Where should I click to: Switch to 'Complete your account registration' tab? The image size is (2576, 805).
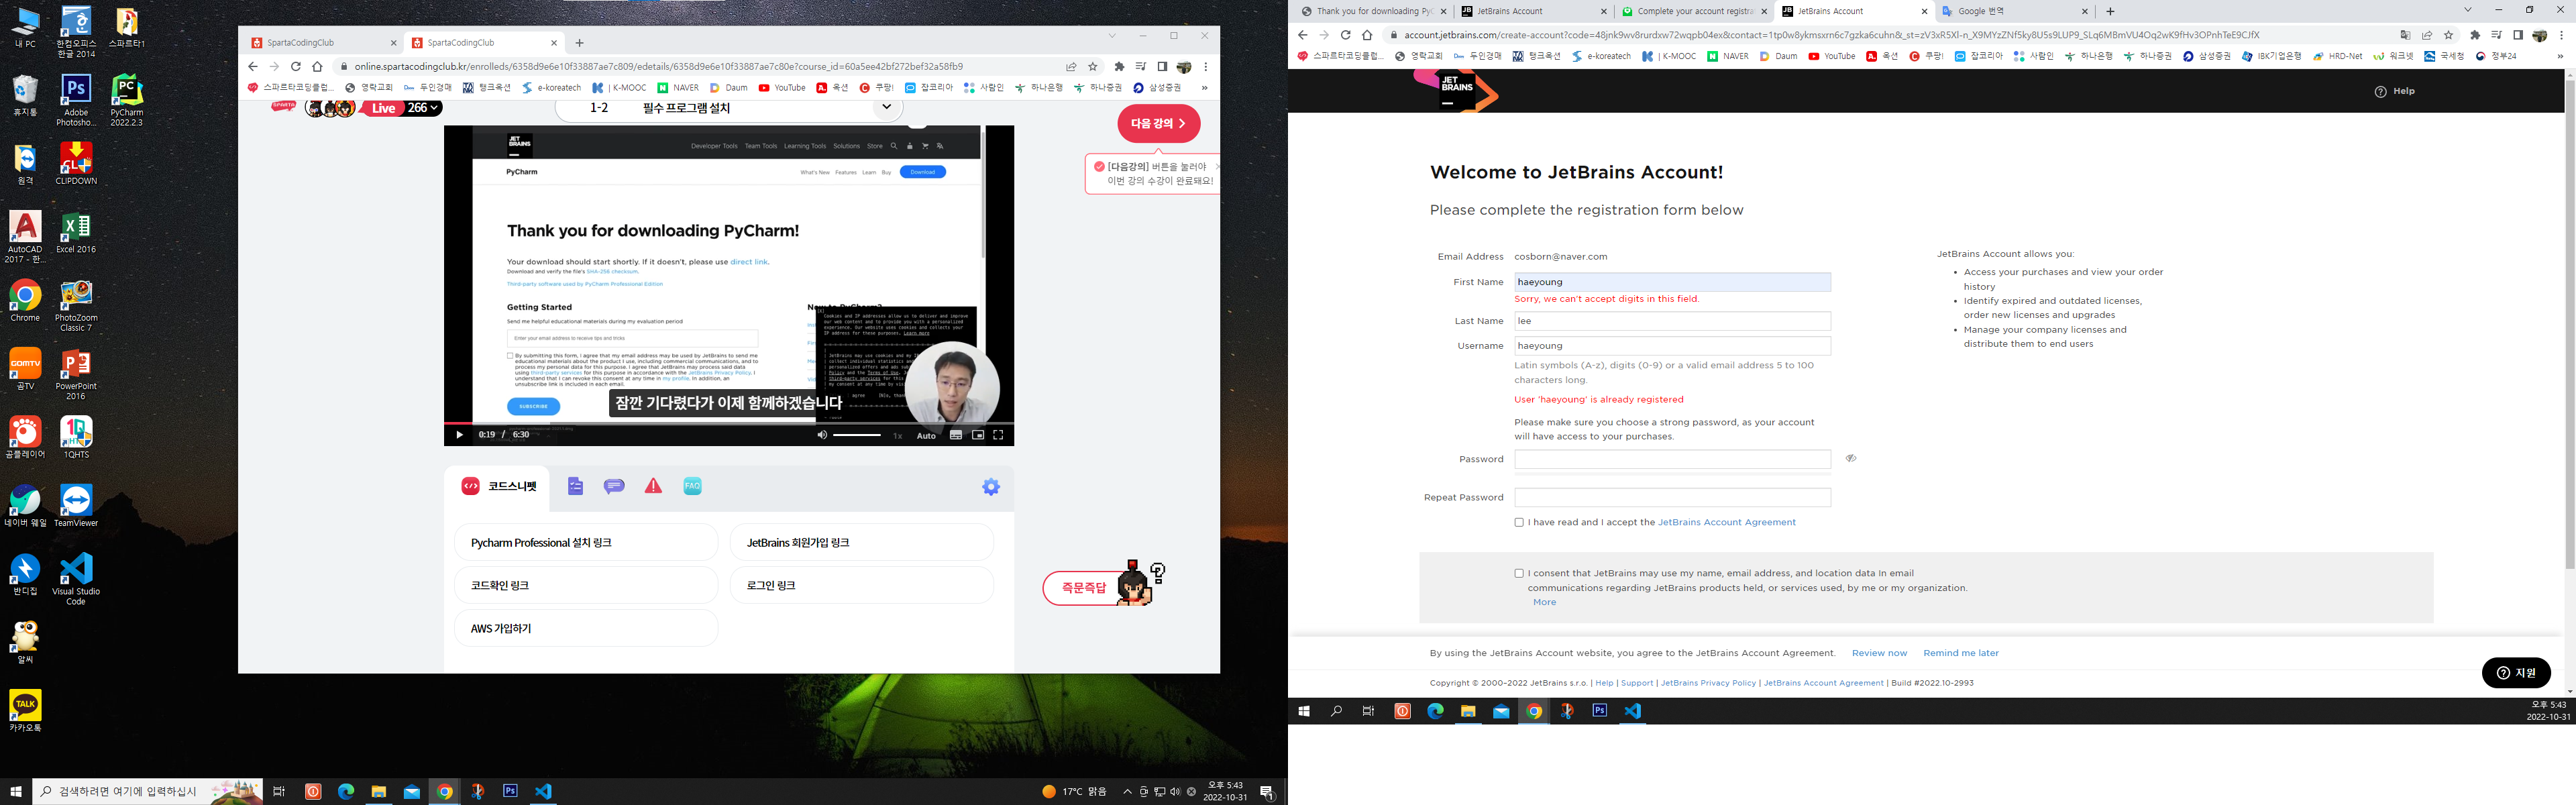(1695, 11)
